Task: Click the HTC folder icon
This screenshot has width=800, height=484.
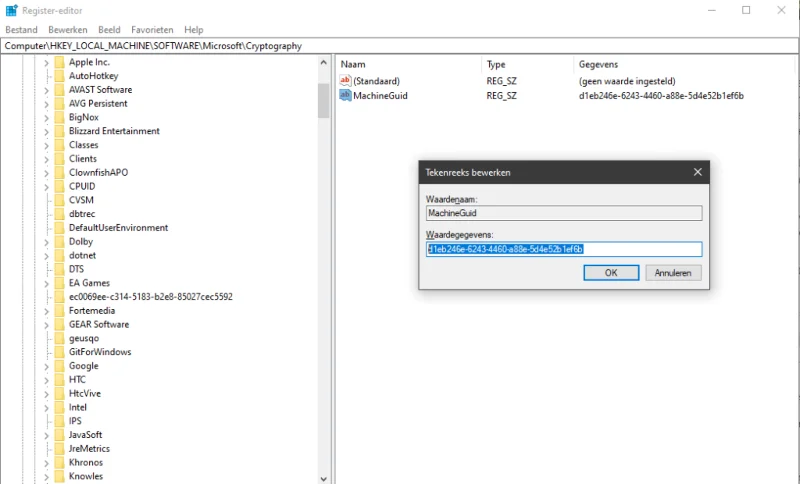Action: click(60, 379)
